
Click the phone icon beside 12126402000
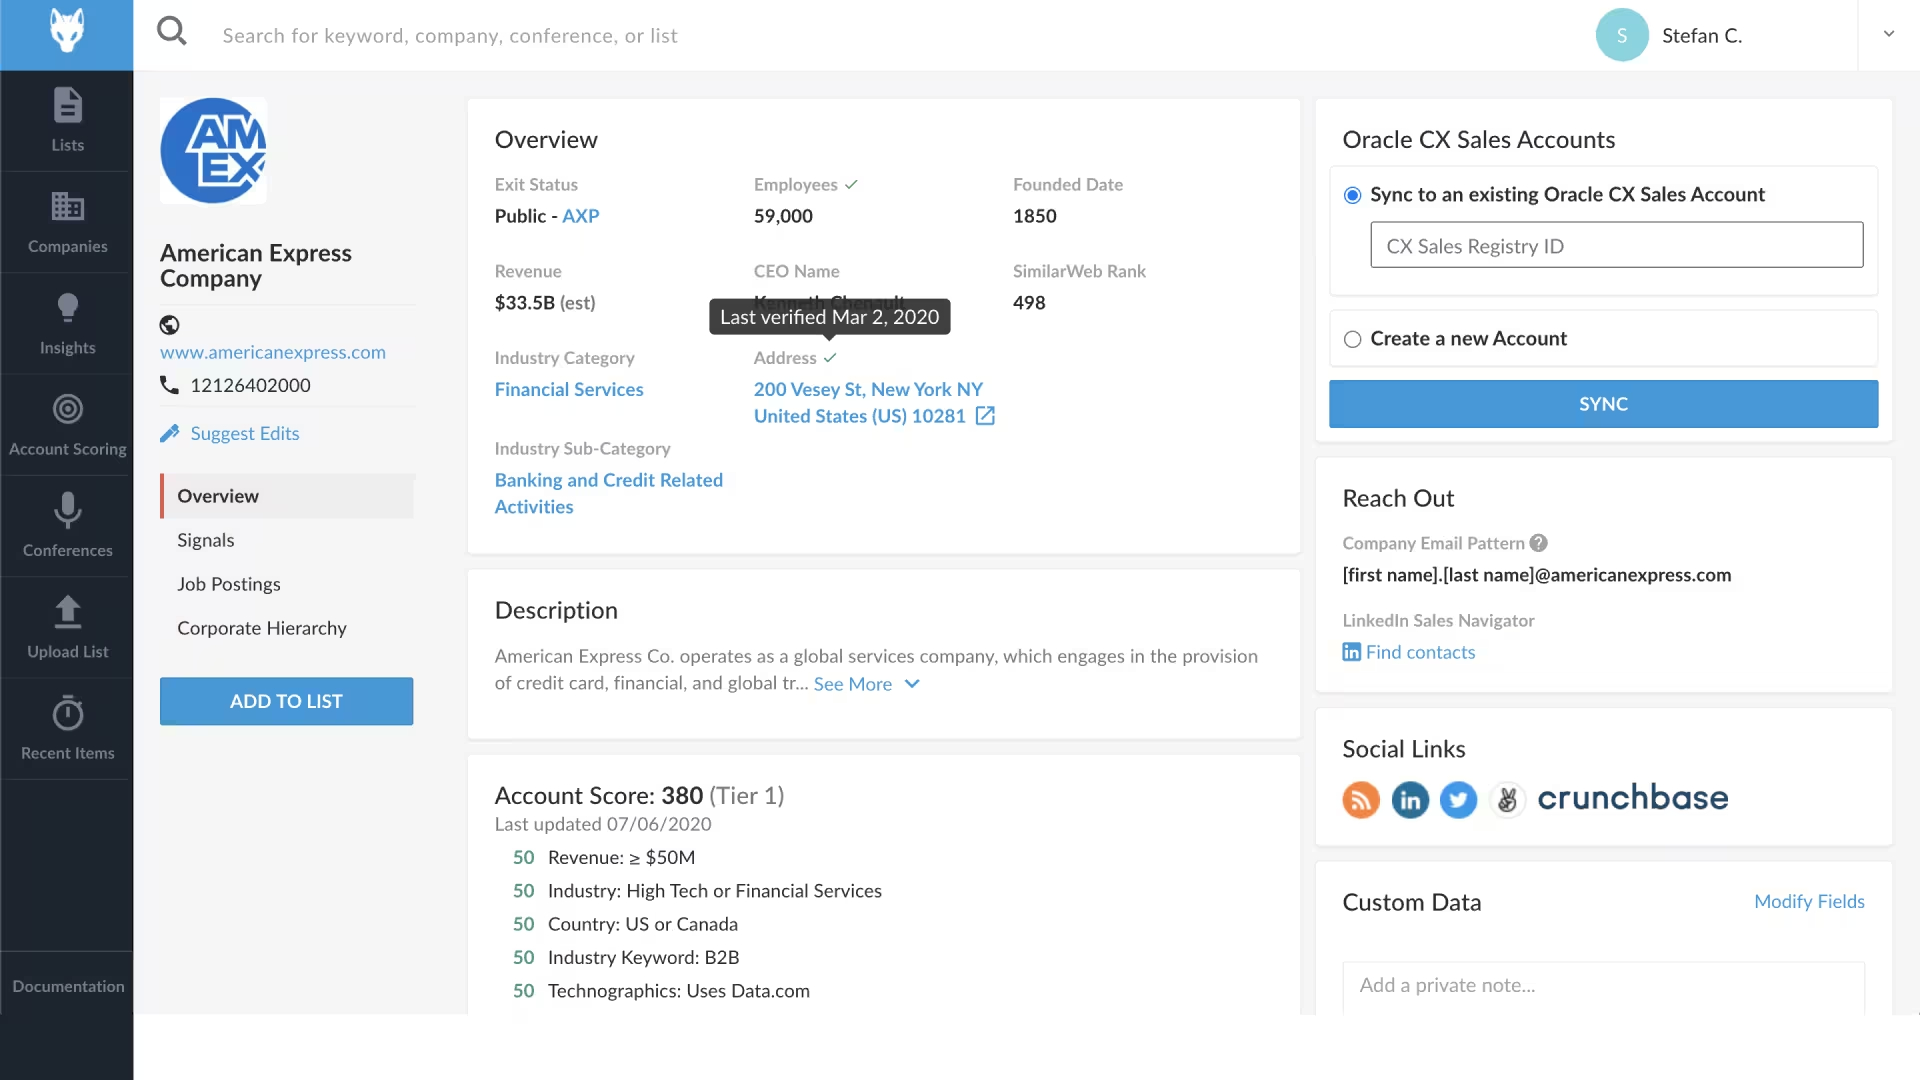(x=170, y=385)
